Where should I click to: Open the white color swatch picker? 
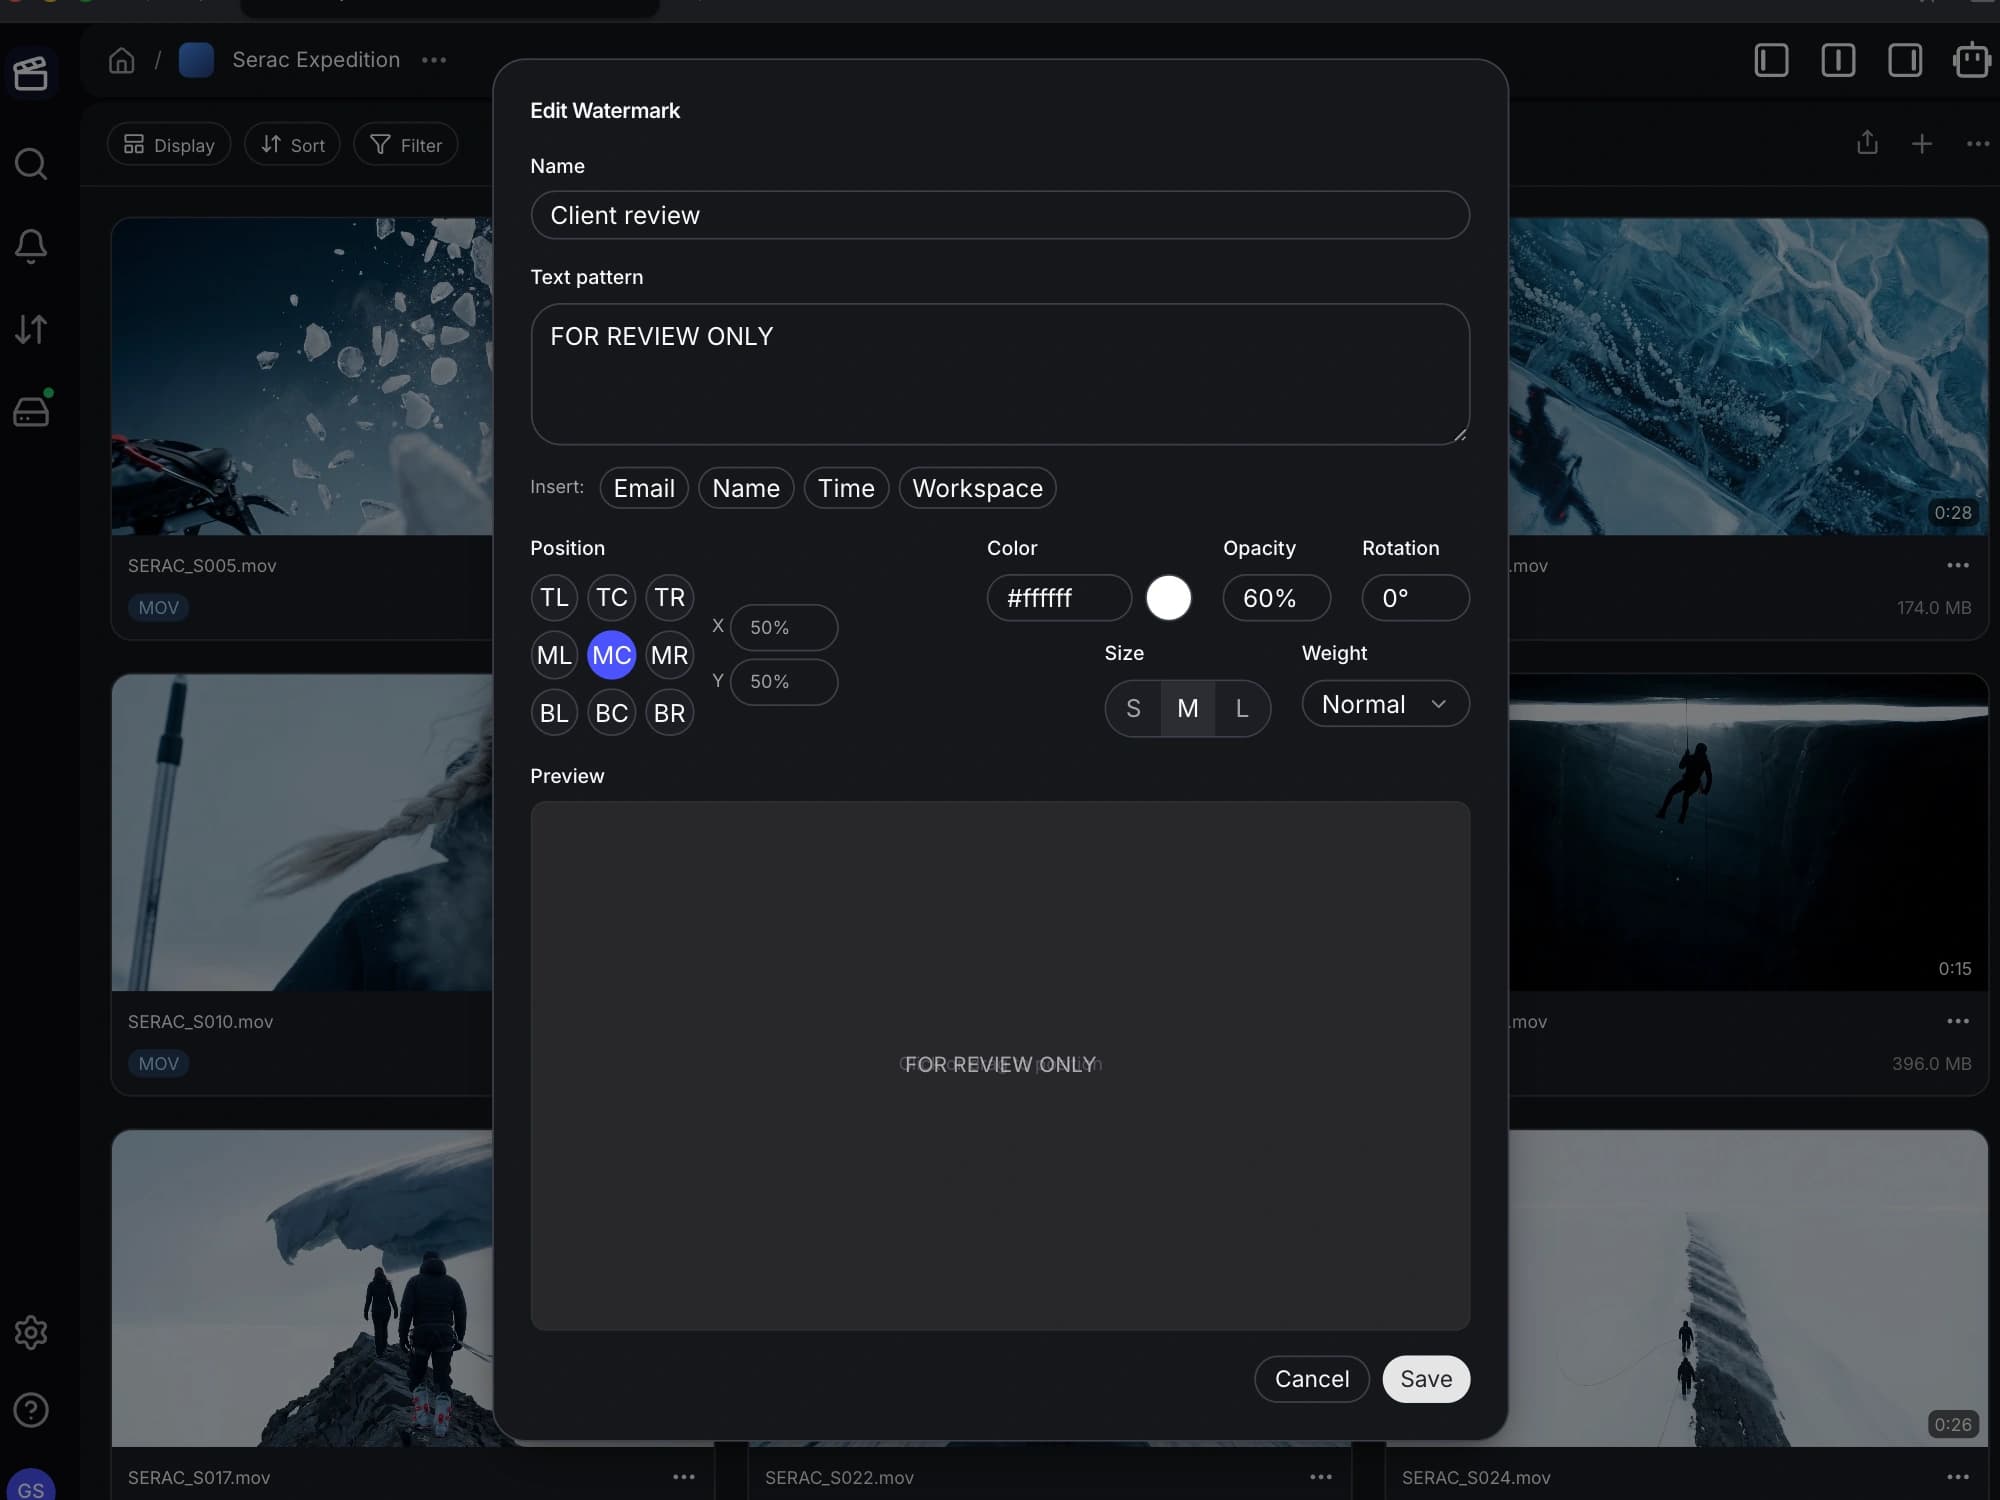1168,598
